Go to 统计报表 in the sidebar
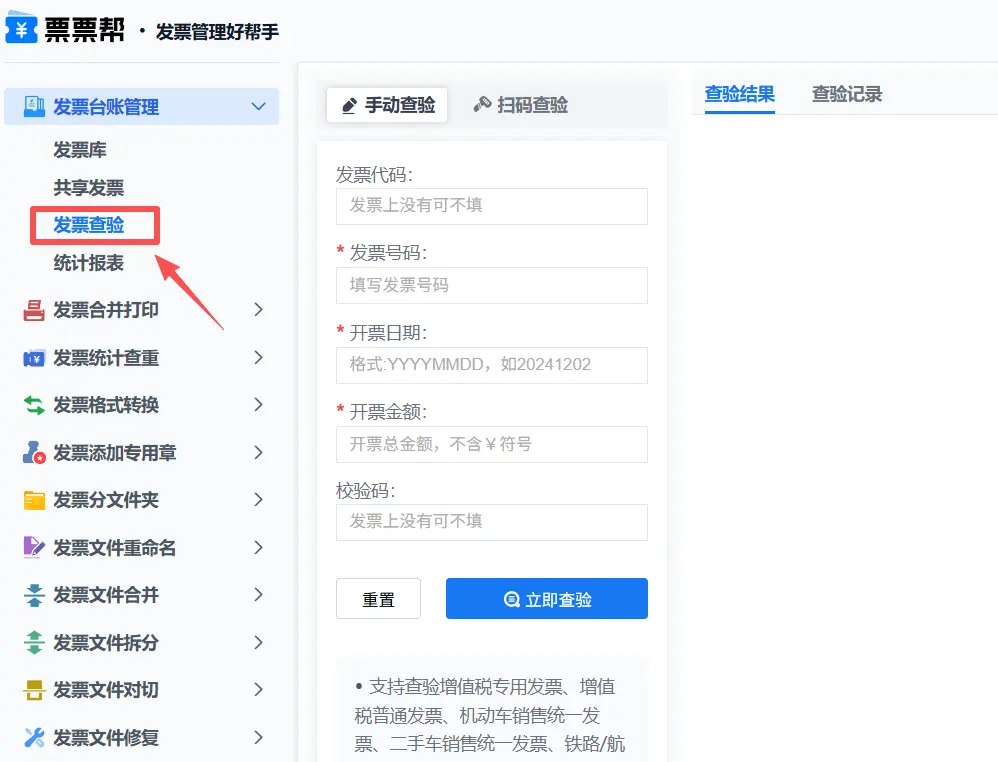The width and height of the screenshot is (998, 762). (89, 263)
